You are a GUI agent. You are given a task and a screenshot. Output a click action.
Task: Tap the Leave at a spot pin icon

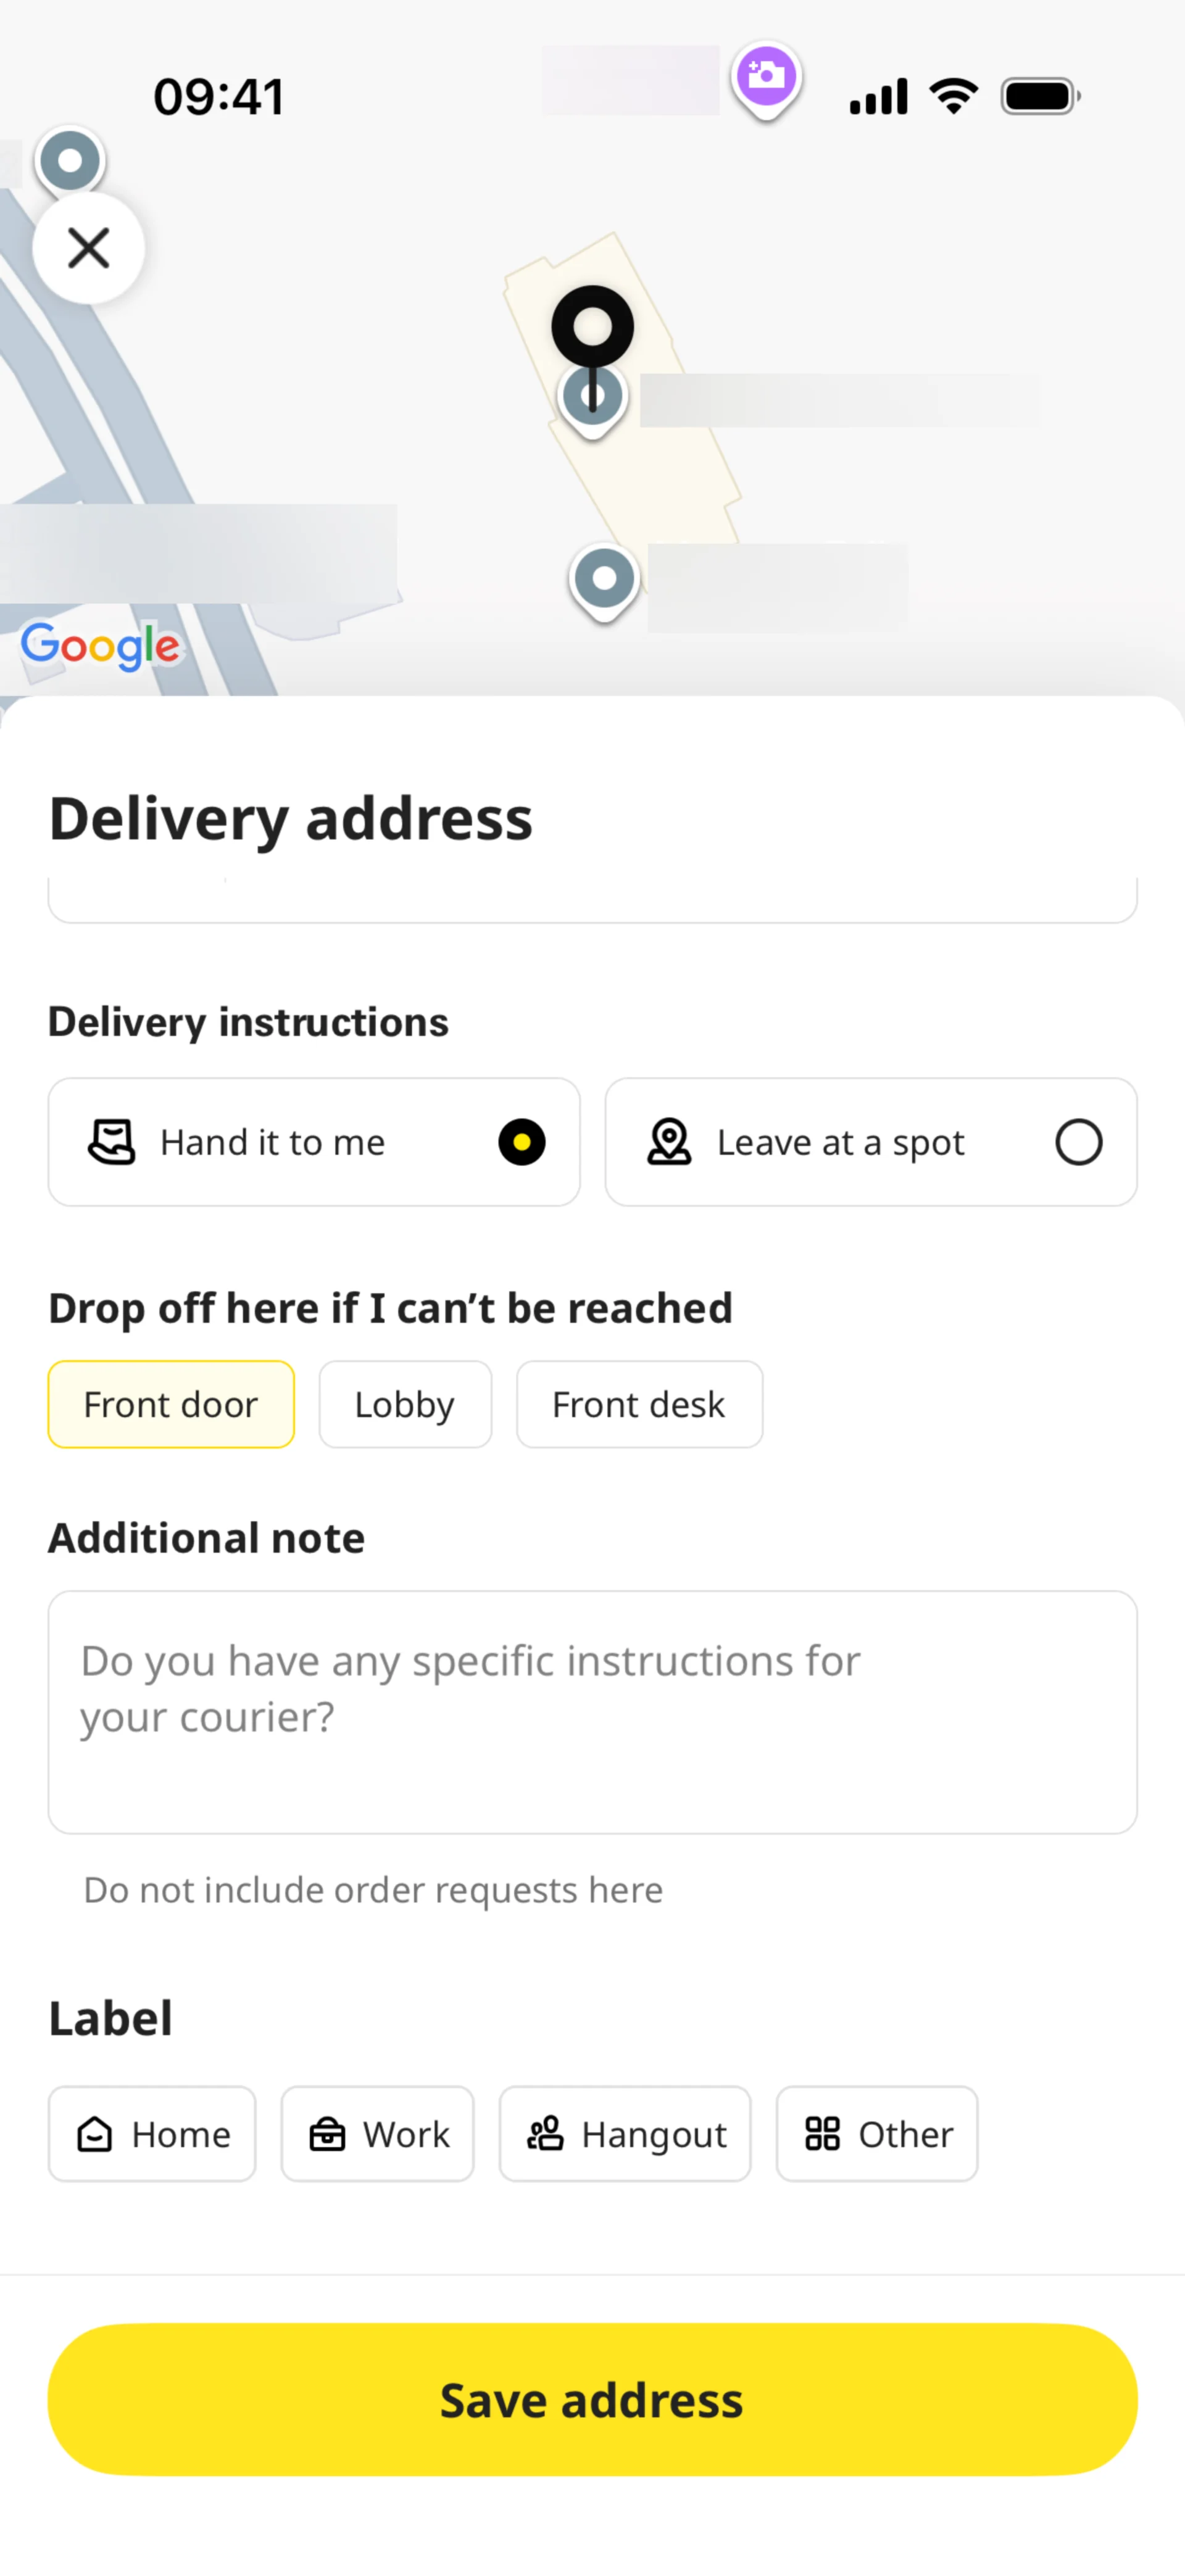(669, 1142)
